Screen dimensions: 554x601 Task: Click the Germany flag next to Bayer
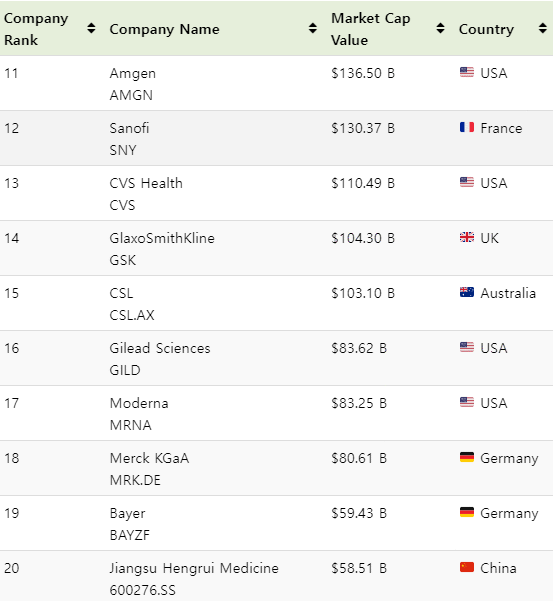[x=467, y=512]
